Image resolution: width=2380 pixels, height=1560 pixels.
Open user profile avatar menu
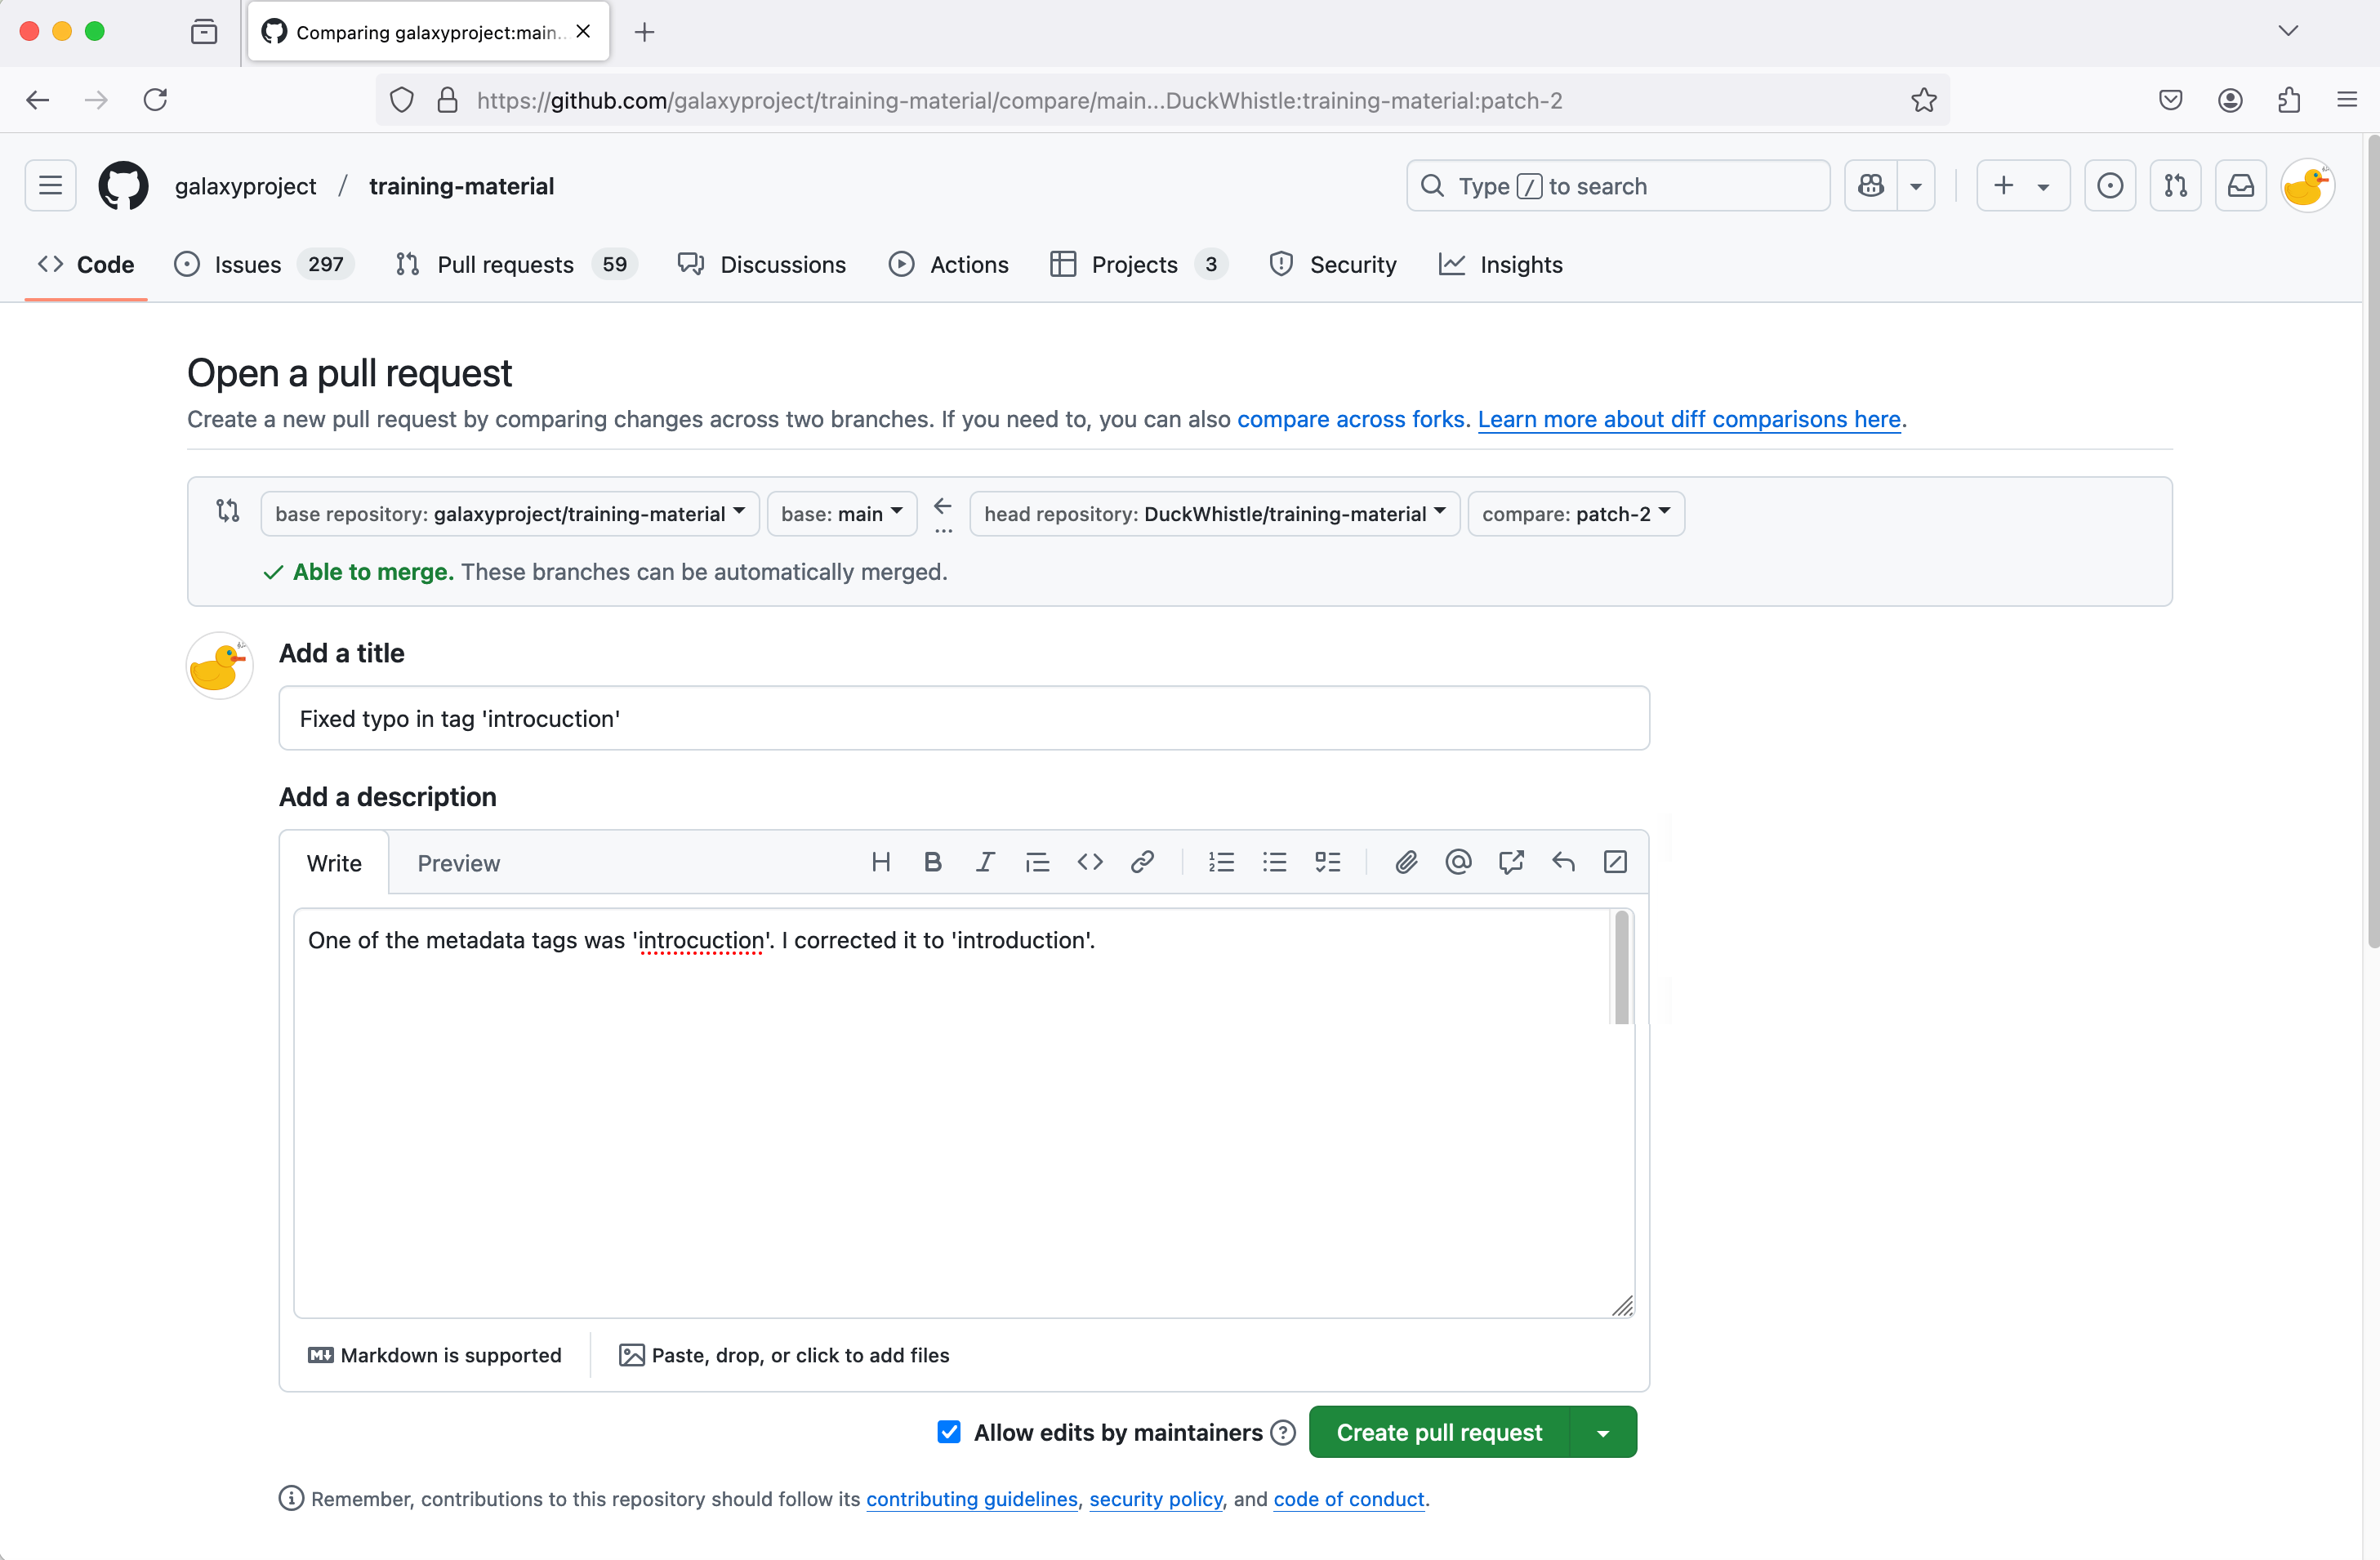pos(2307,186)
